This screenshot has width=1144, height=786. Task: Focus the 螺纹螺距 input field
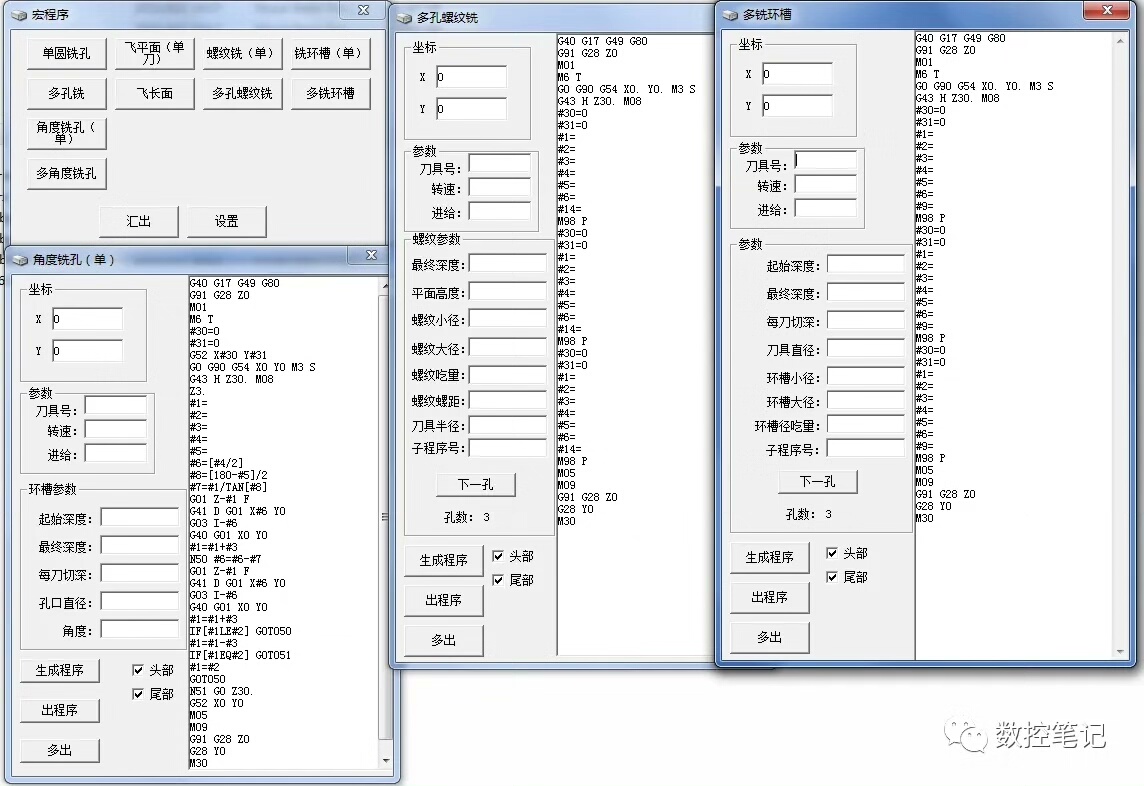click(507, 401)
